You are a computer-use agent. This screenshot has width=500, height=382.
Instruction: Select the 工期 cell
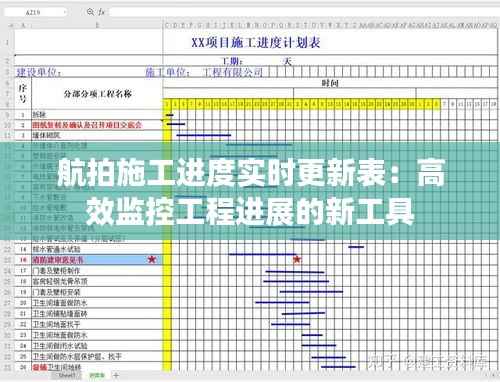click(232, 61)
